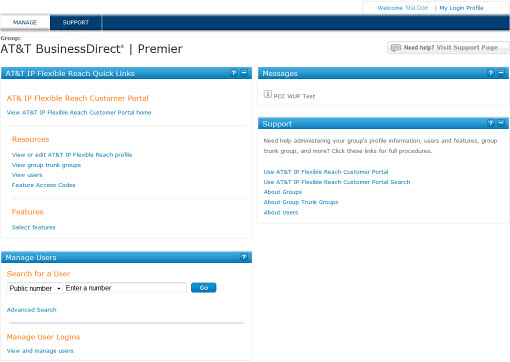
Task: Open the About Groups link
Action: (x=283, y=192)
